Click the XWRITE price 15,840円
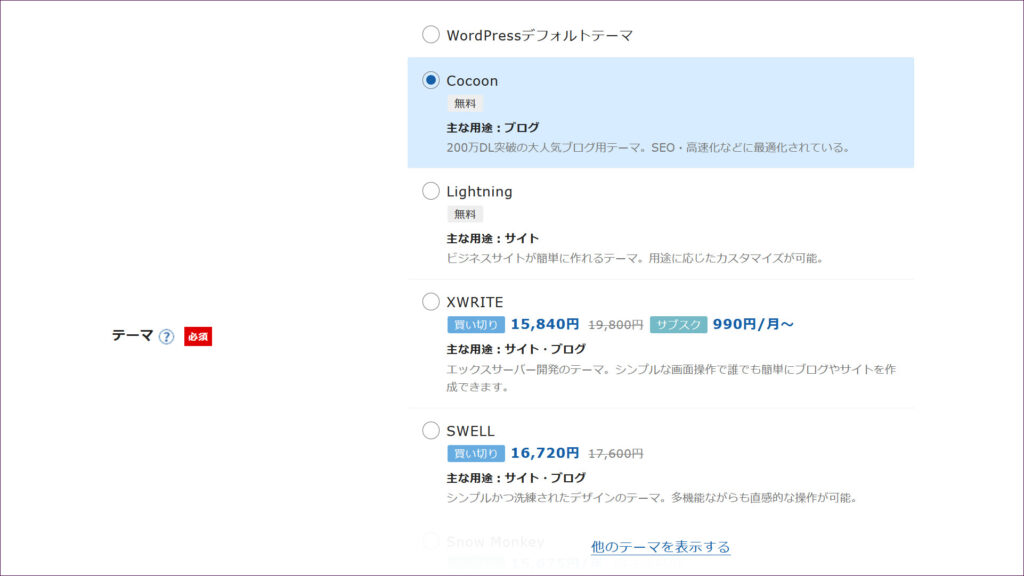Screen dimensions: 1024x576 545,324
